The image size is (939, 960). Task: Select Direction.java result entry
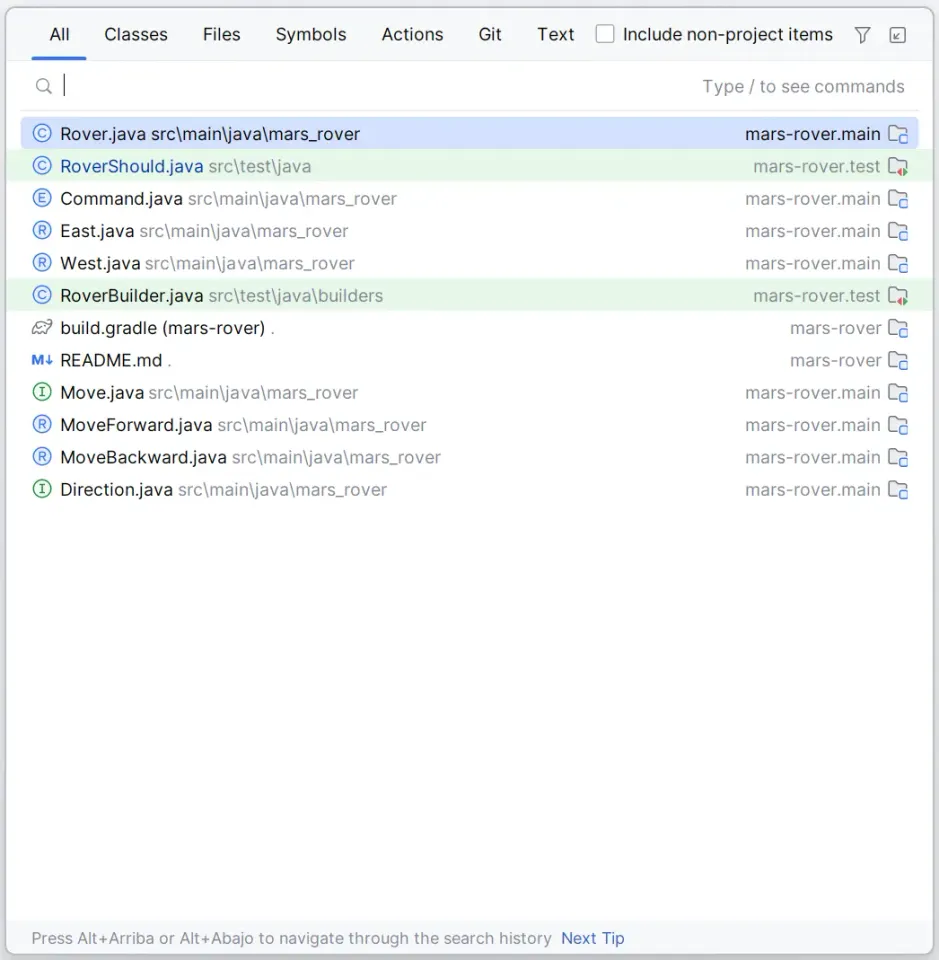[x=116, y=490]
